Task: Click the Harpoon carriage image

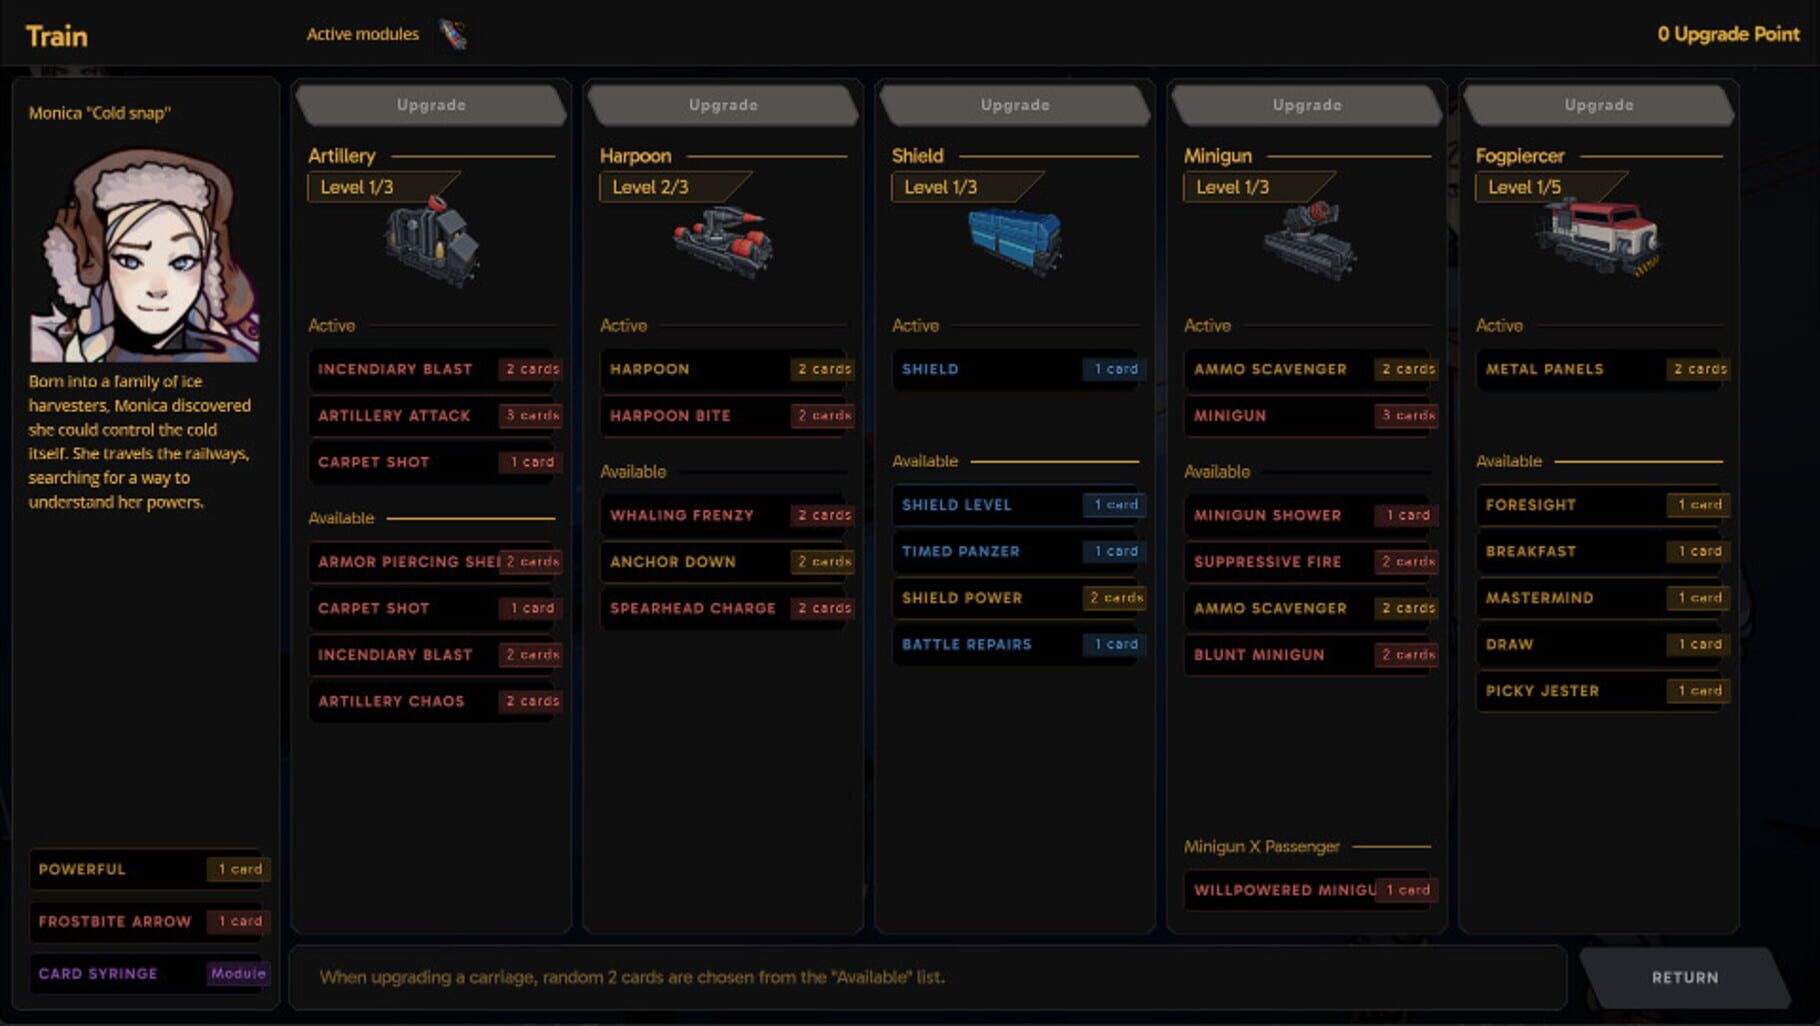Action: 722,240
